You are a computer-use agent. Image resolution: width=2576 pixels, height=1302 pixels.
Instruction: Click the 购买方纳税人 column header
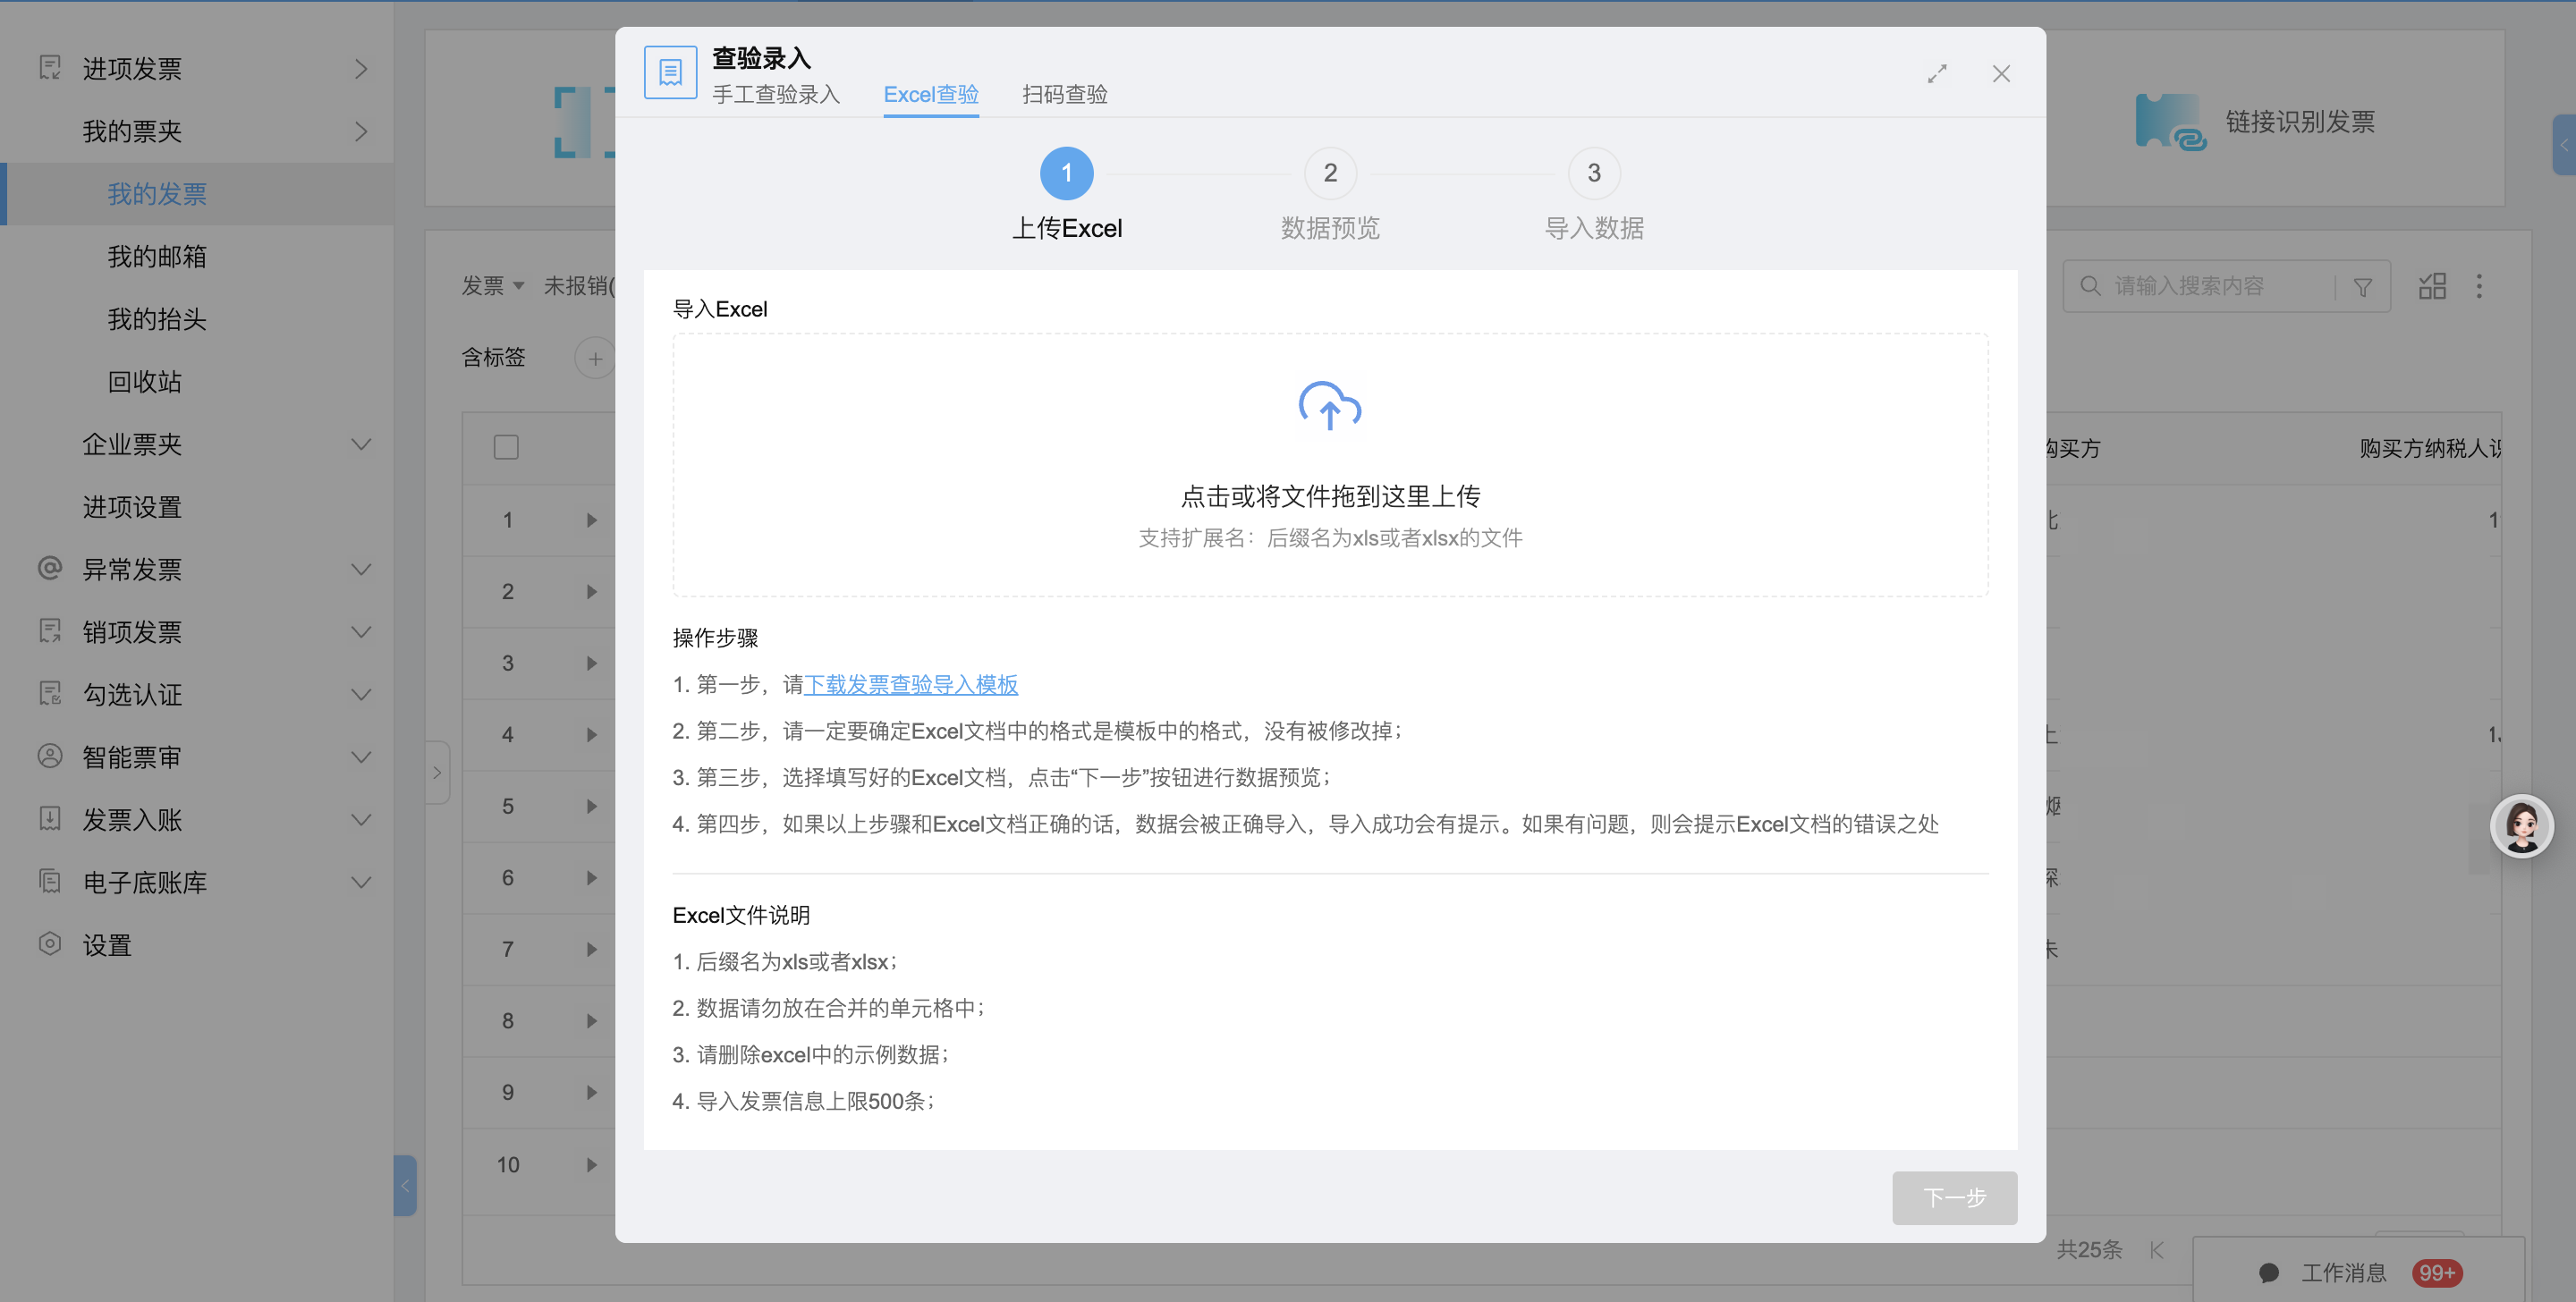point(2429,448)
